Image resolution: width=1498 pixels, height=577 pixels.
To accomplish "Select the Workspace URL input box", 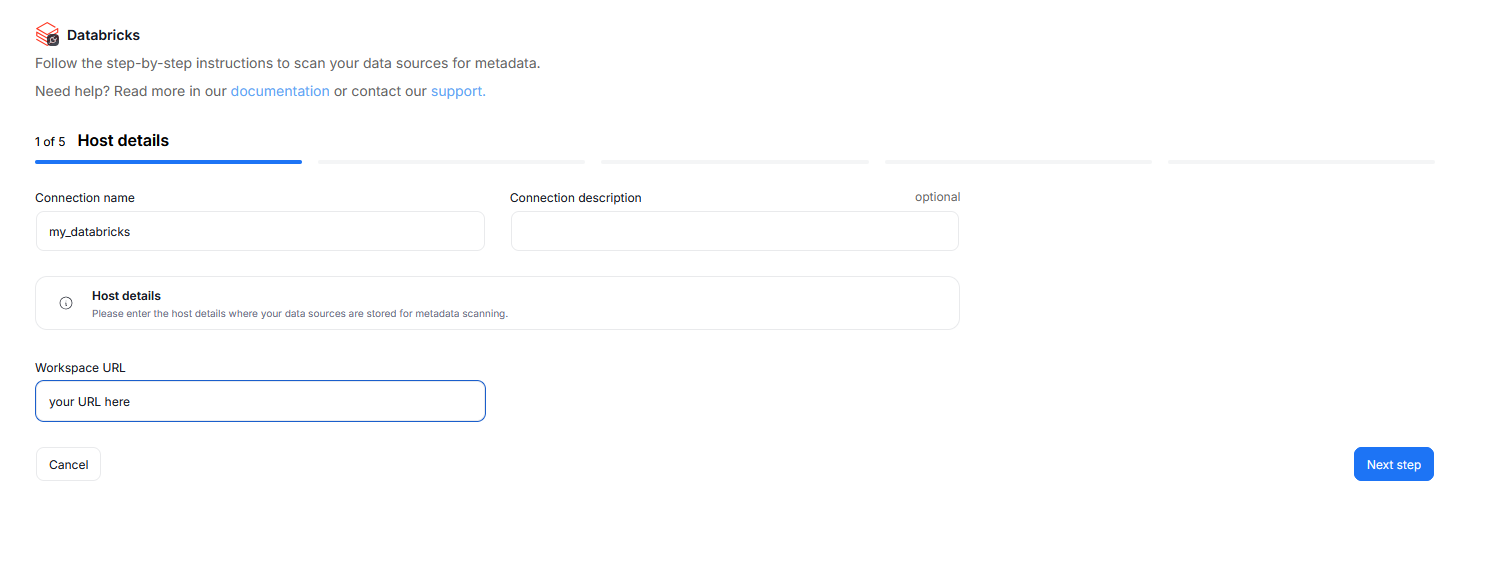I will coord(260,401).
